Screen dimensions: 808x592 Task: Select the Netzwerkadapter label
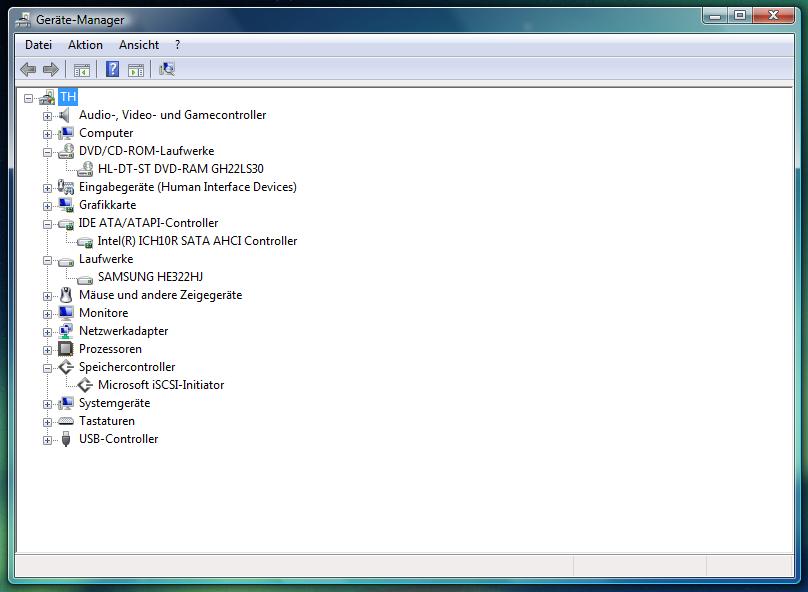click(x=123, y=331)
